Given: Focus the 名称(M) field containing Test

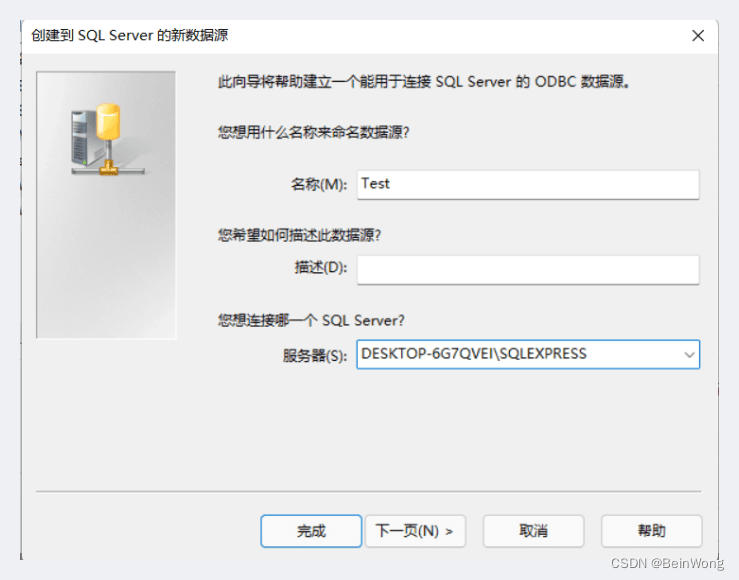Looking at the screenshot, I should 528,184.
